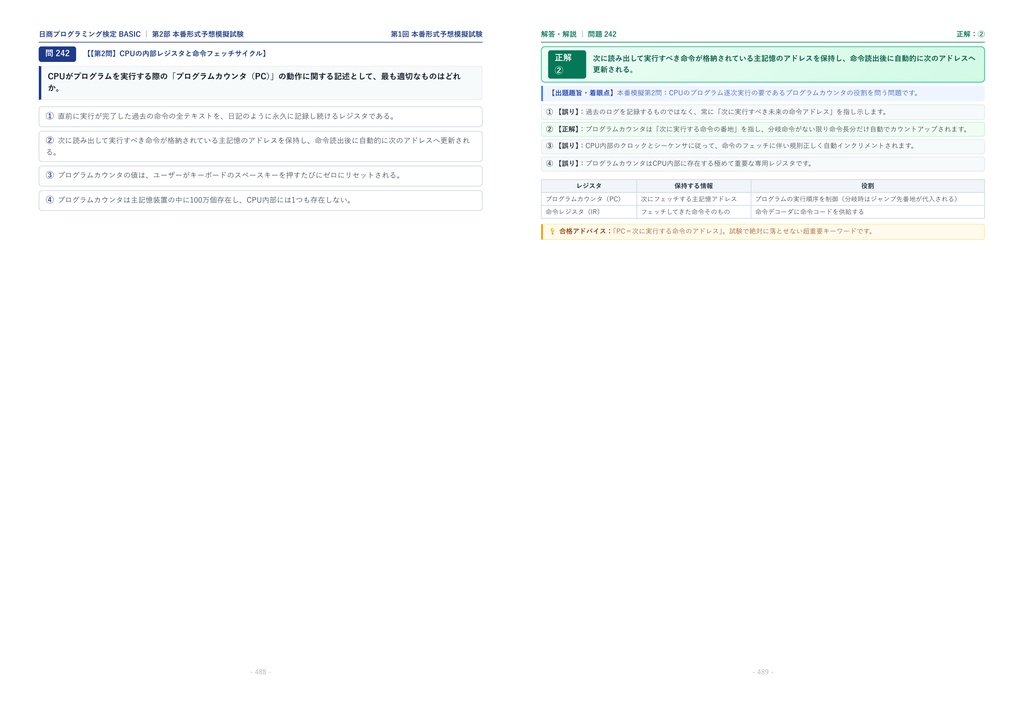This screenshot has height=724, width=1024.
Task: Click 正解：② in the answer page header
Action: tap(970, 34)
